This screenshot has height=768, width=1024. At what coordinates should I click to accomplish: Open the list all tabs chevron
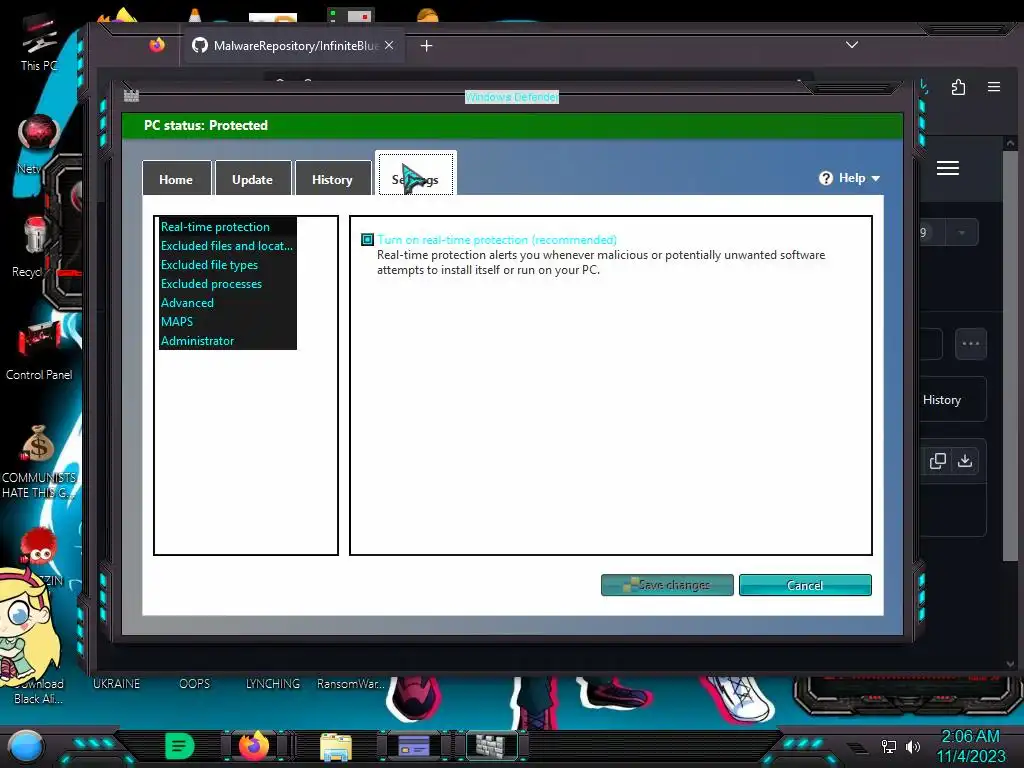point(852,45)
